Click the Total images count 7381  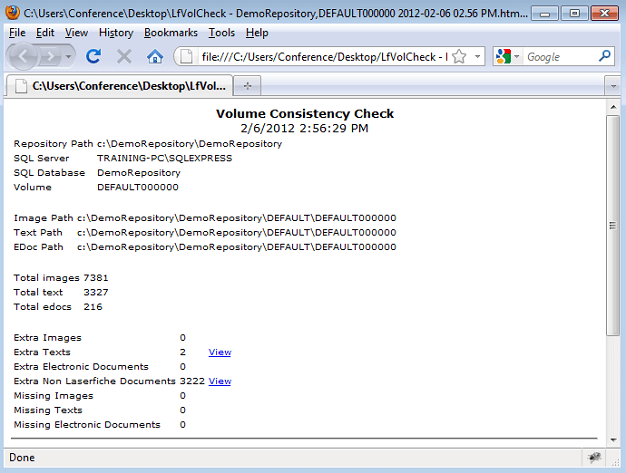coord(96,278)
